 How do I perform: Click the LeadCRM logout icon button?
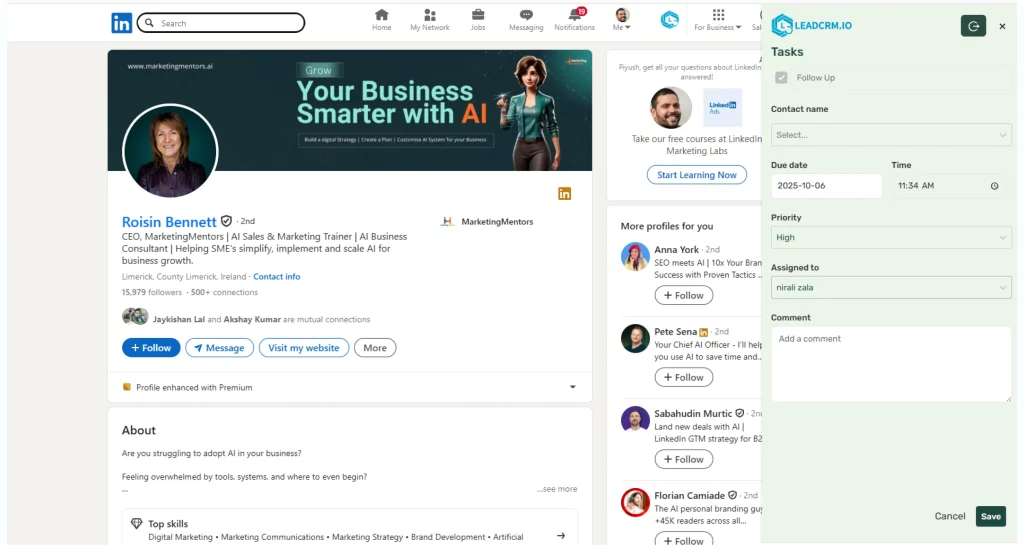[973, 26]
